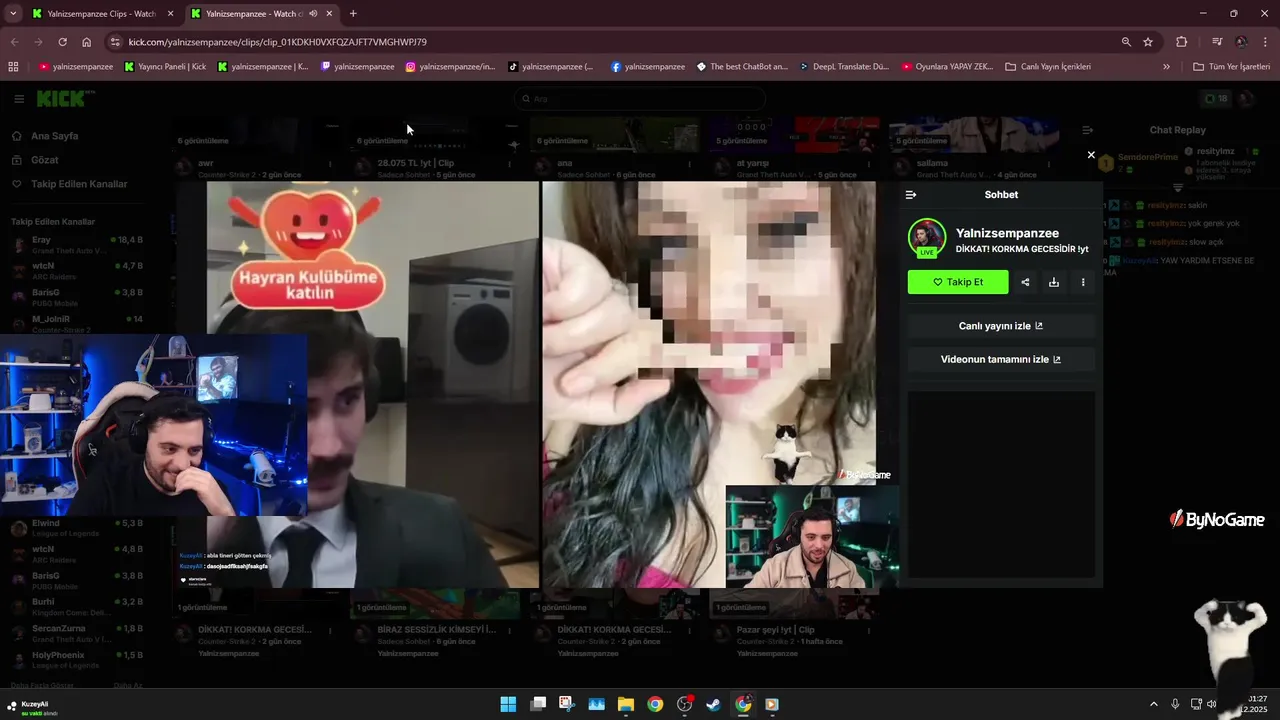
Task: Open browser extensions menu
Action: pyautogui.click(x=1182, y=42)
